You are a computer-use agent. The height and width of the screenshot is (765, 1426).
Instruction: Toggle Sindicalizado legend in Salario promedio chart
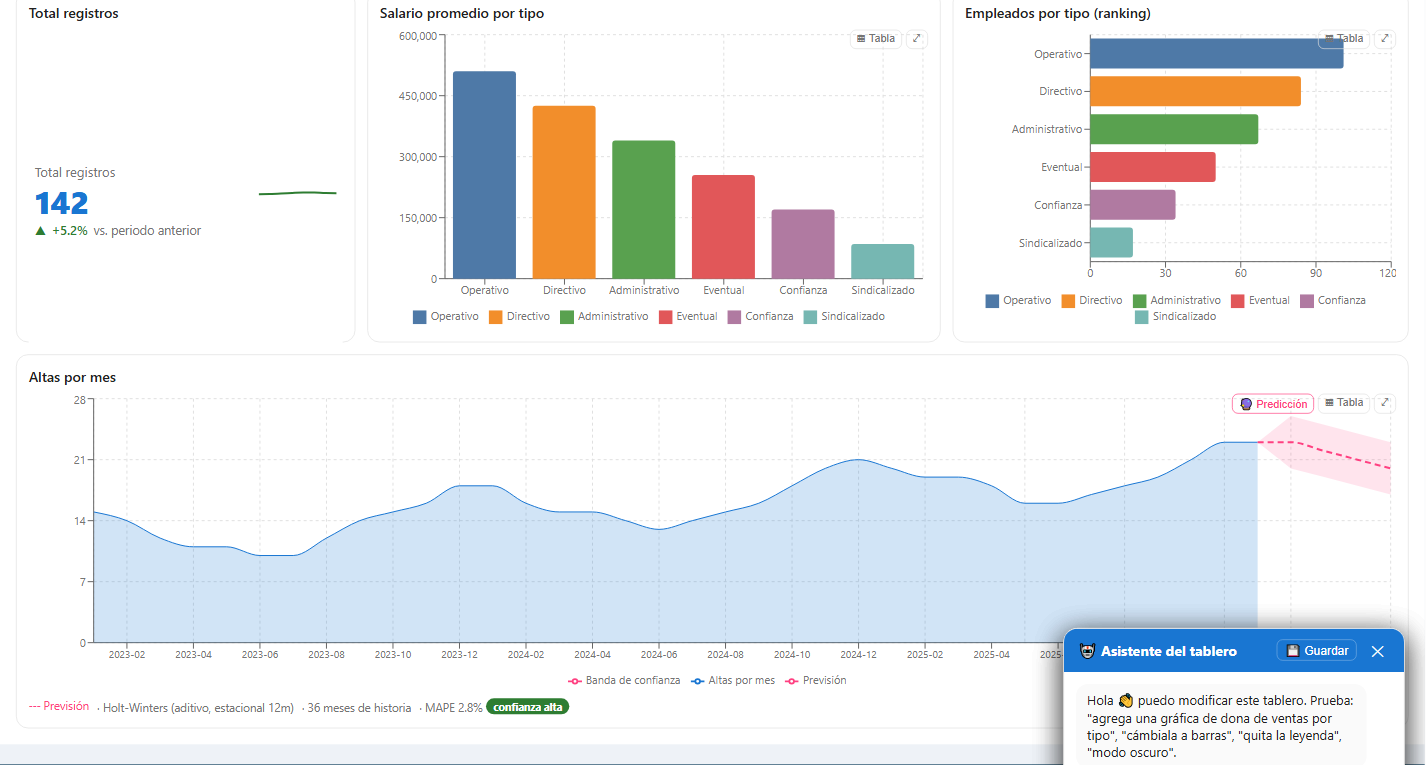click(844, 317)
